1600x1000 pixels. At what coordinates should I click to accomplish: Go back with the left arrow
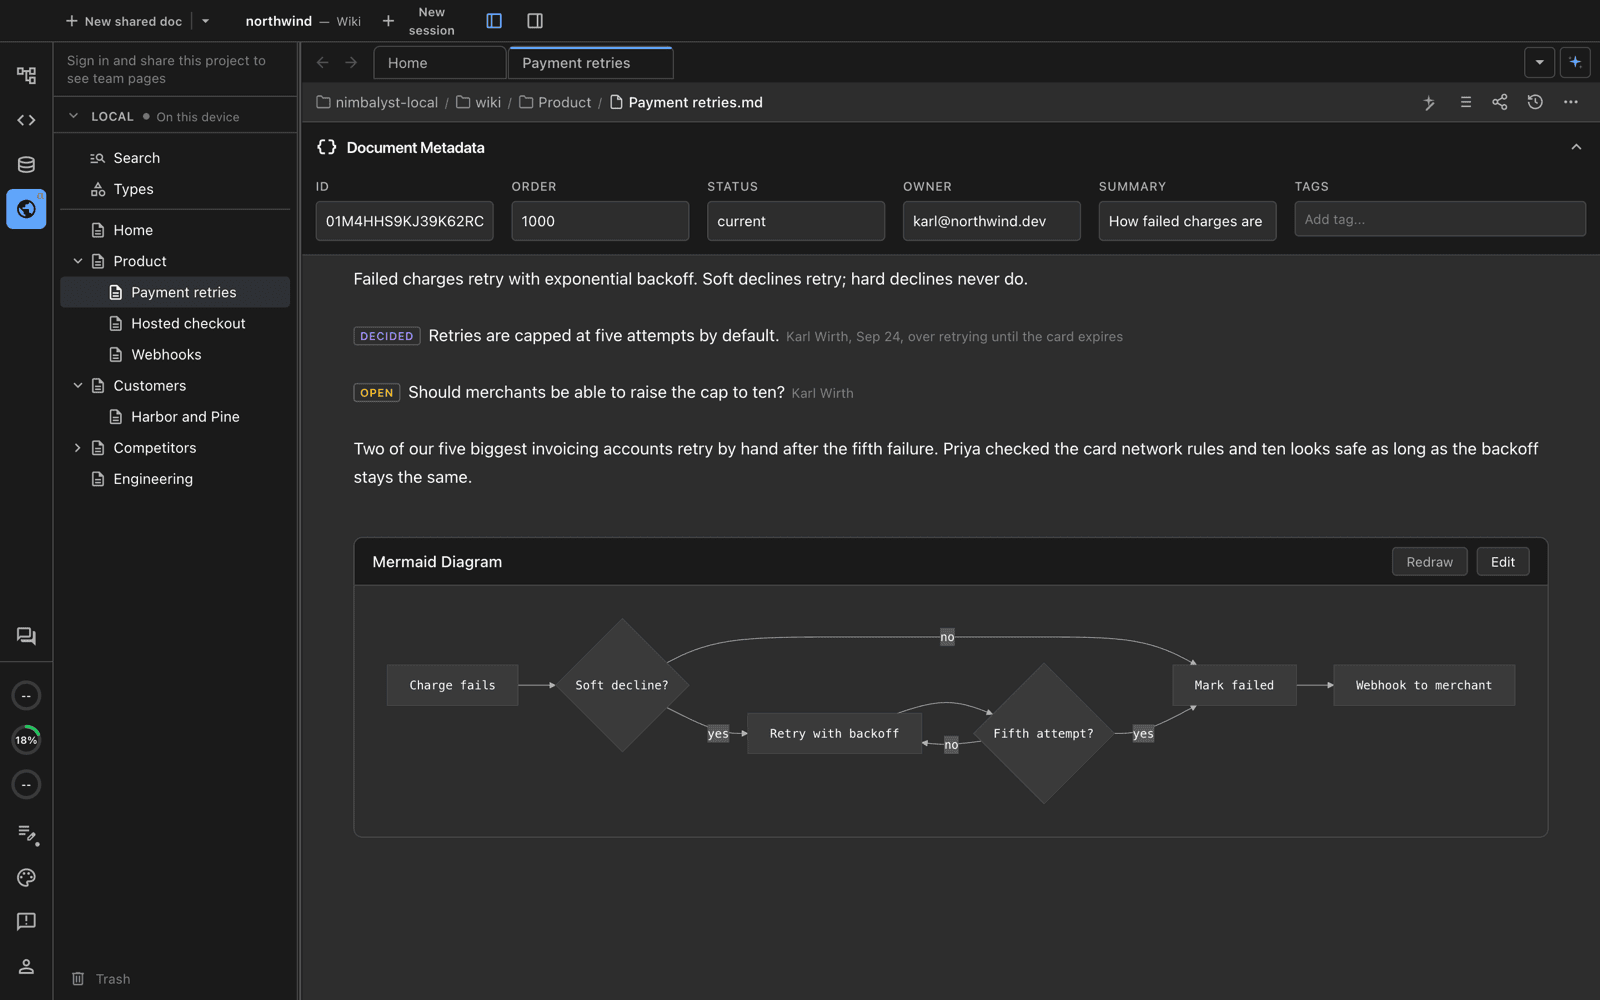tap(322, 62)
